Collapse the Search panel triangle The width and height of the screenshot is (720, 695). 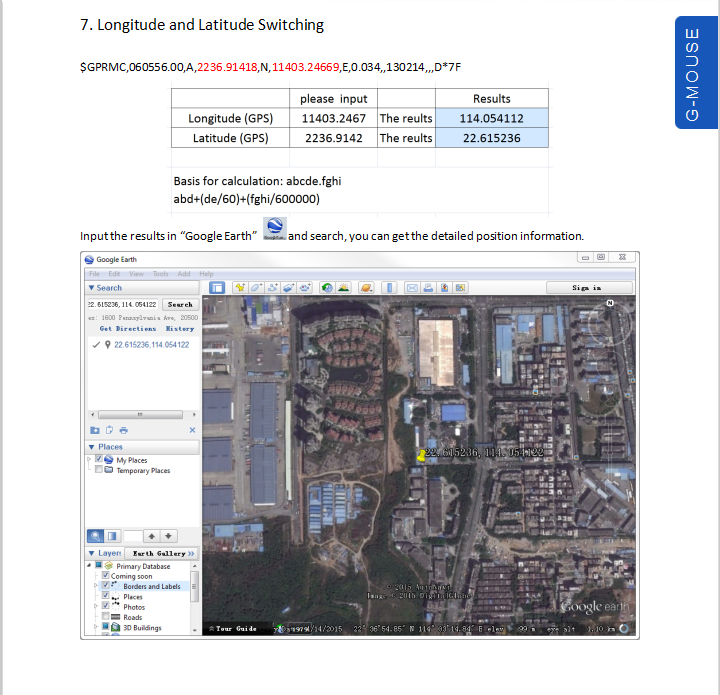click(91, 288)
